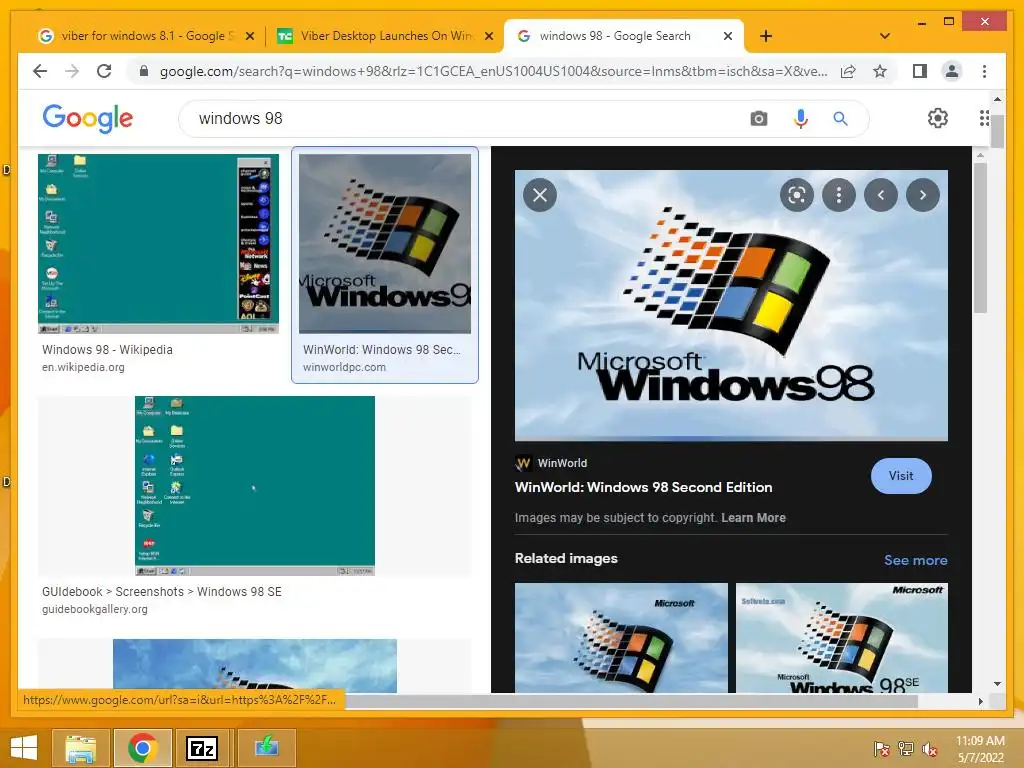Close the Viber Desktop Launches tab
Image resolution: width=1024 pixels, height=768 pixels.
(x=488, y=36)
